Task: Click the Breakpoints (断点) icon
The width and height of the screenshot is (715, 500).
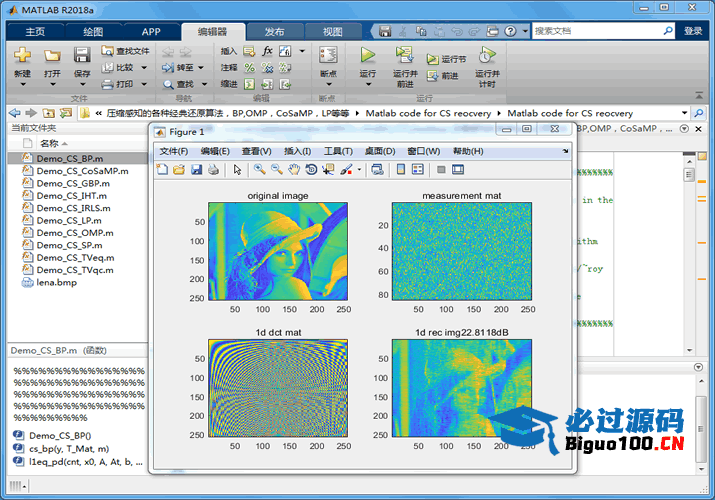Action: (328, 55)
